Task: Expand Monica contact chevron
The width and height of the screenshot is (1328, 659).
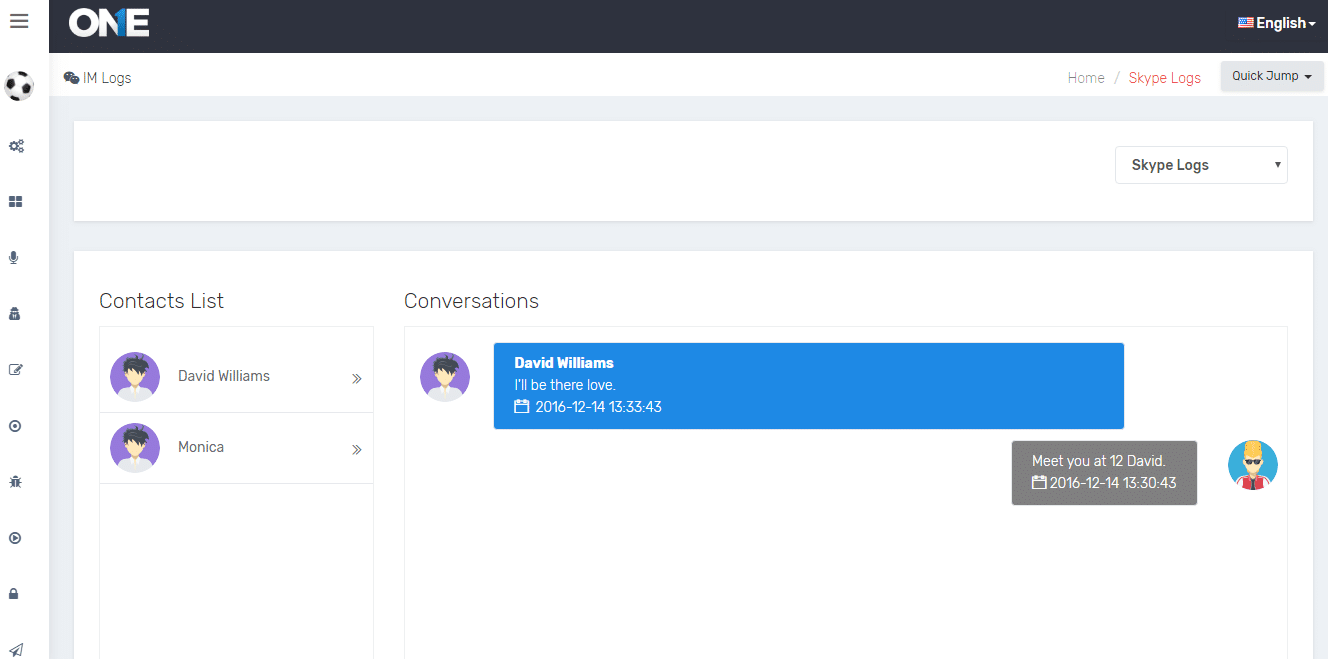Action: (356, 450)
